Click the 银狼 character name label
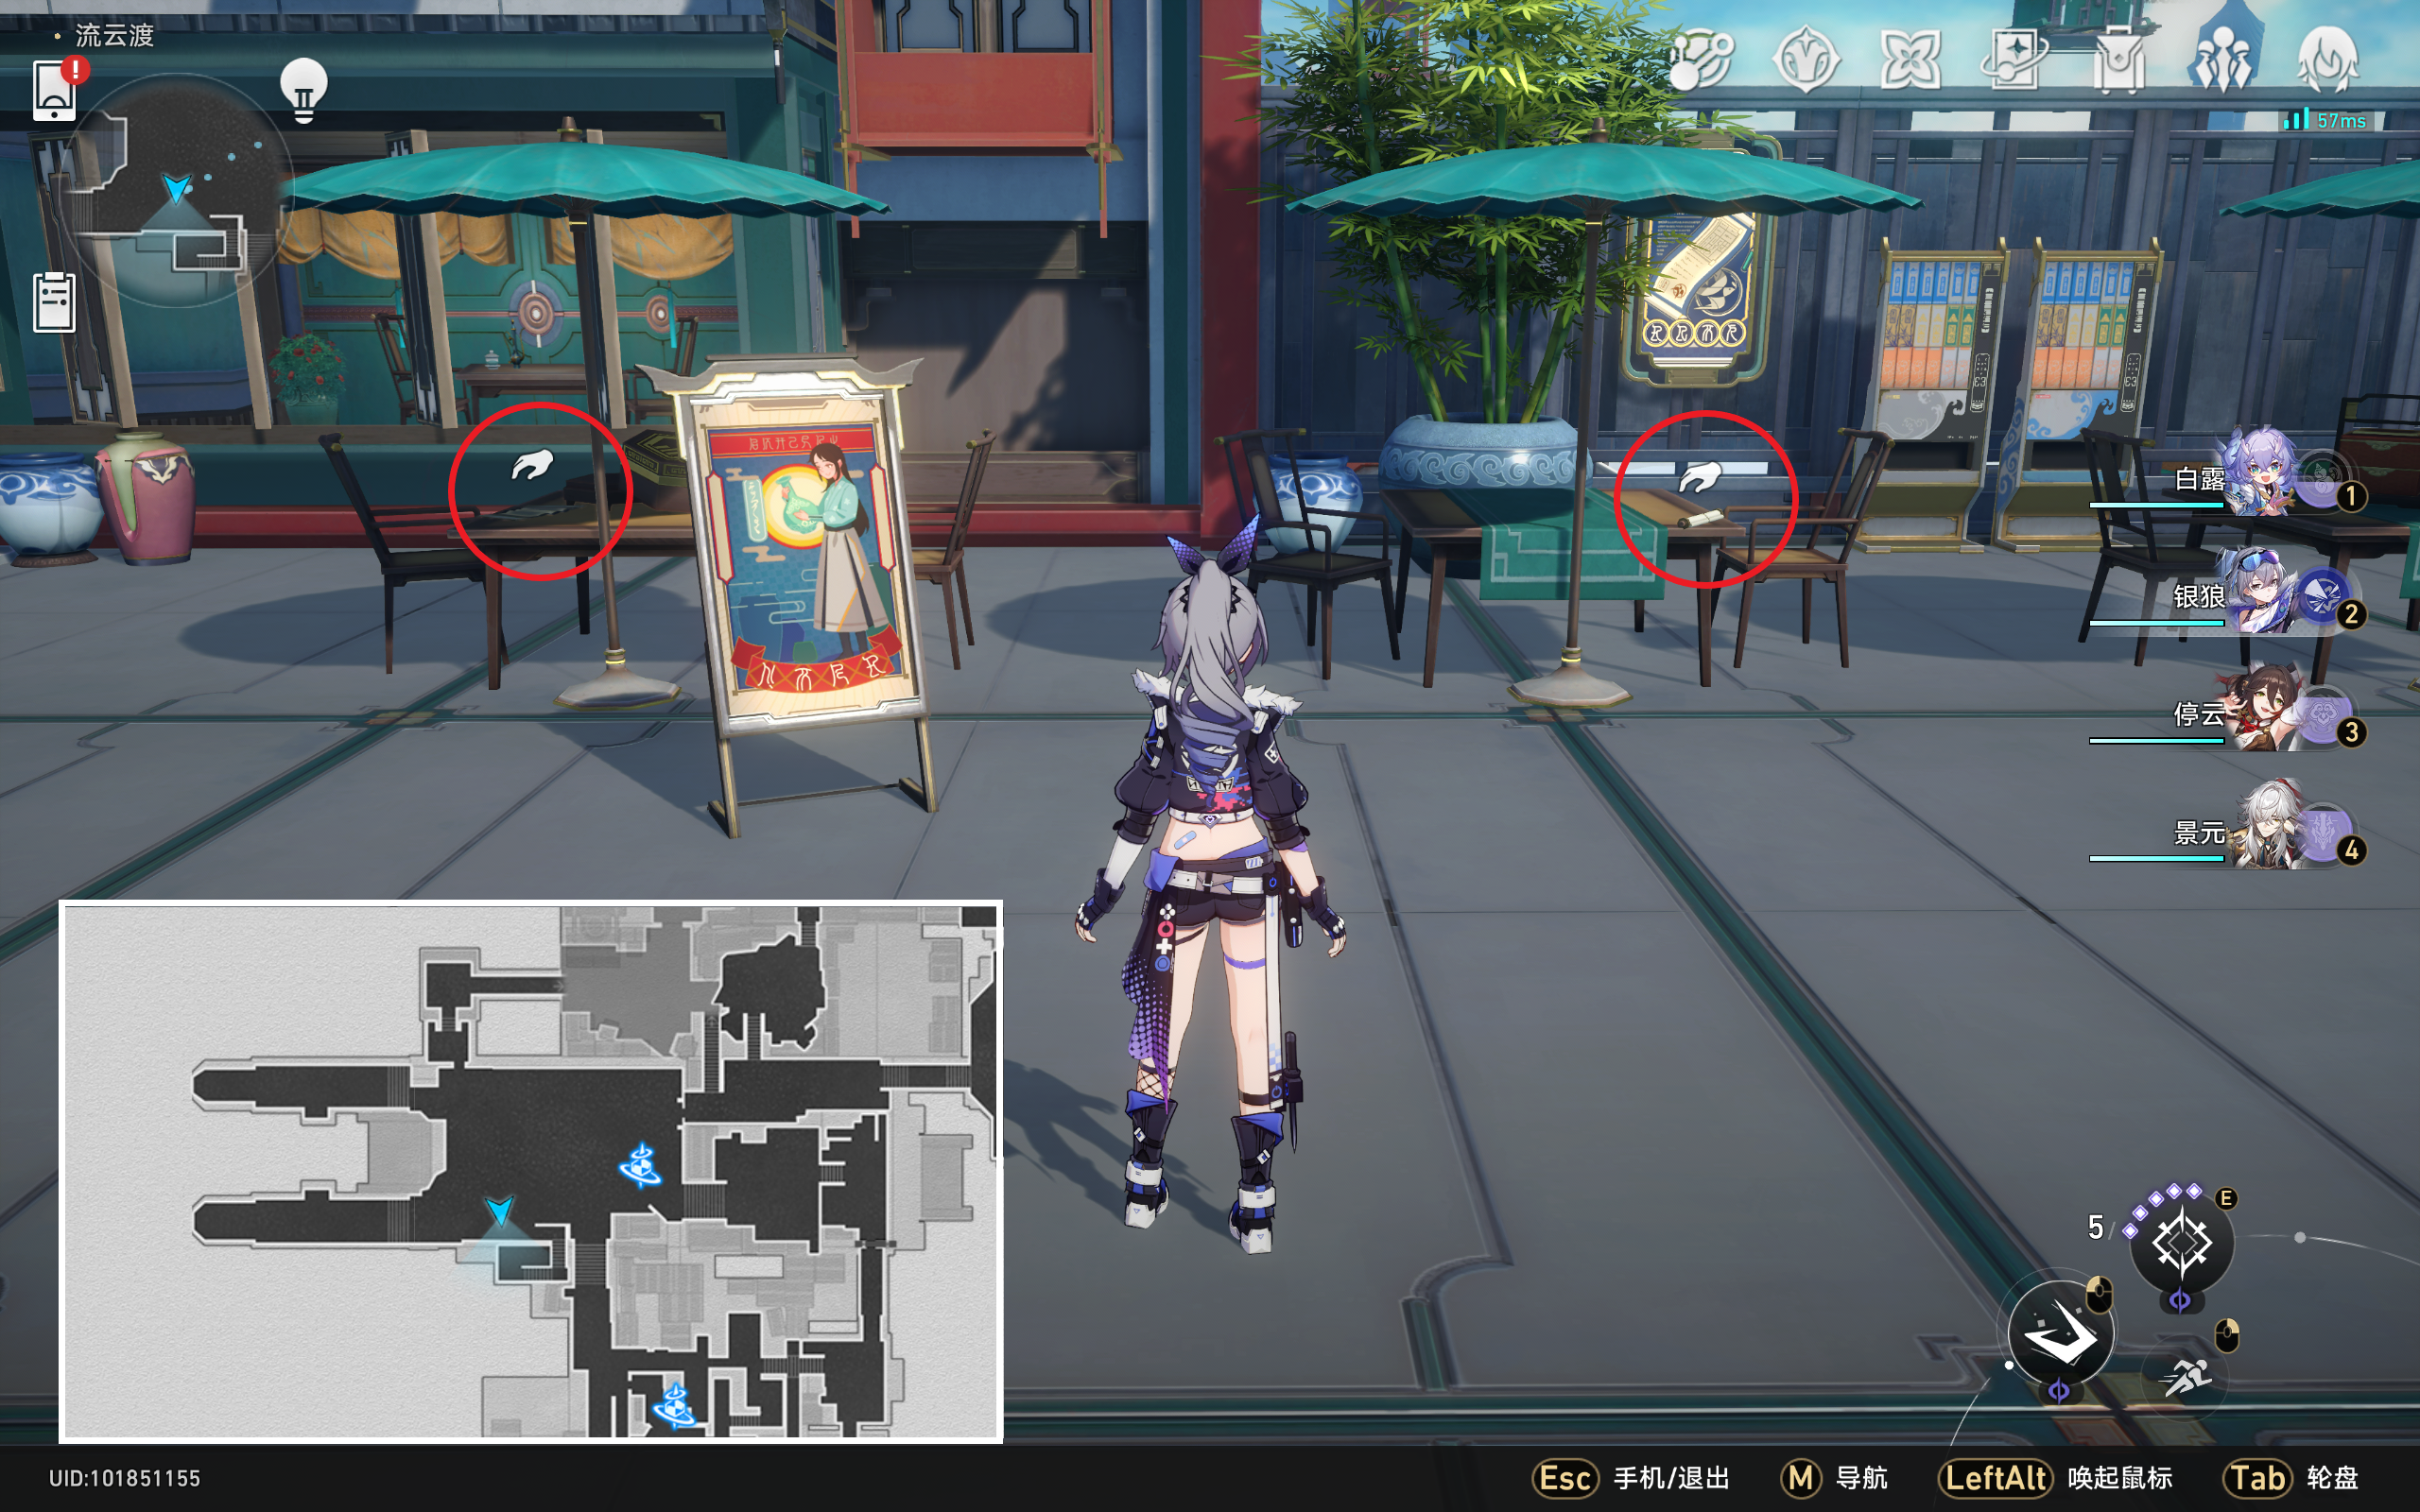 pos(2199,597)
